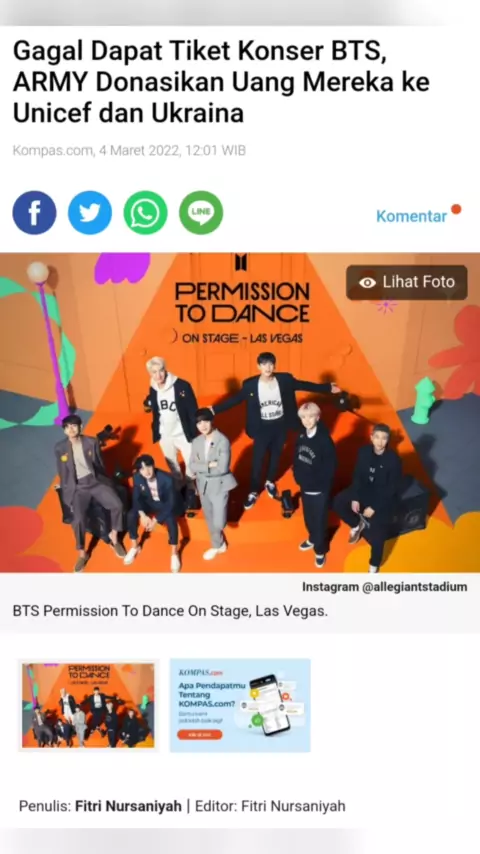This screenshot has width=480, height=854.
Task: Open the BTS poster thumbnail below caption
Action: pyautogui.click(x=88, y=705)
